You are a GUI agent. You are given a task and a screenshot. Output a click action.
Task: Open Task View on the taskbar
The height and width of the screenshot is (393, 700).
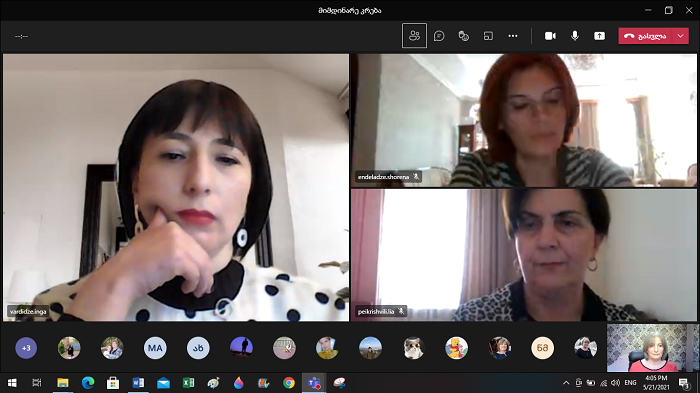pos(37,383)
